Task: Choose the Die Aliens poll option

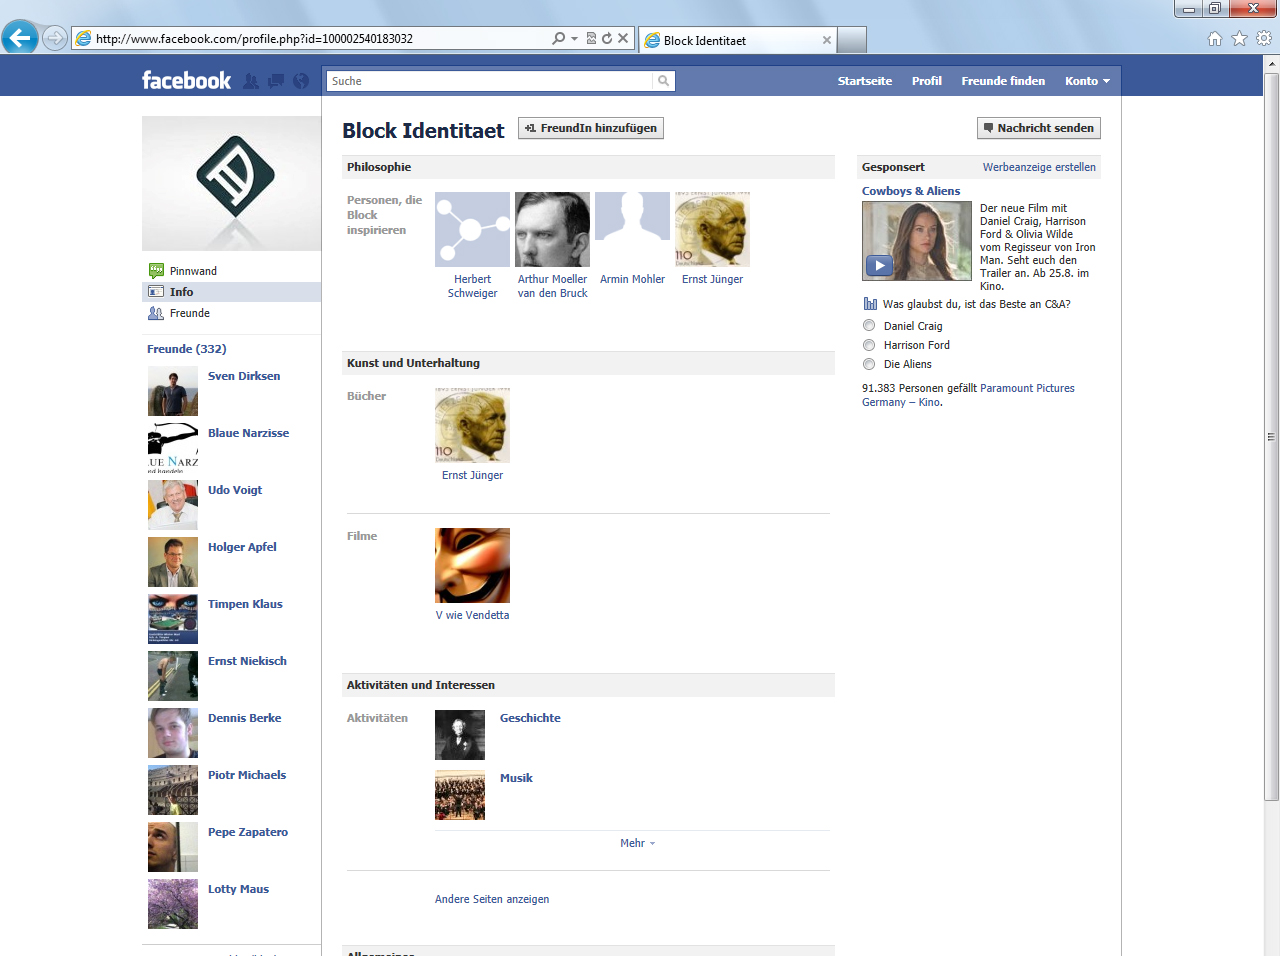Action: point(869,364)
